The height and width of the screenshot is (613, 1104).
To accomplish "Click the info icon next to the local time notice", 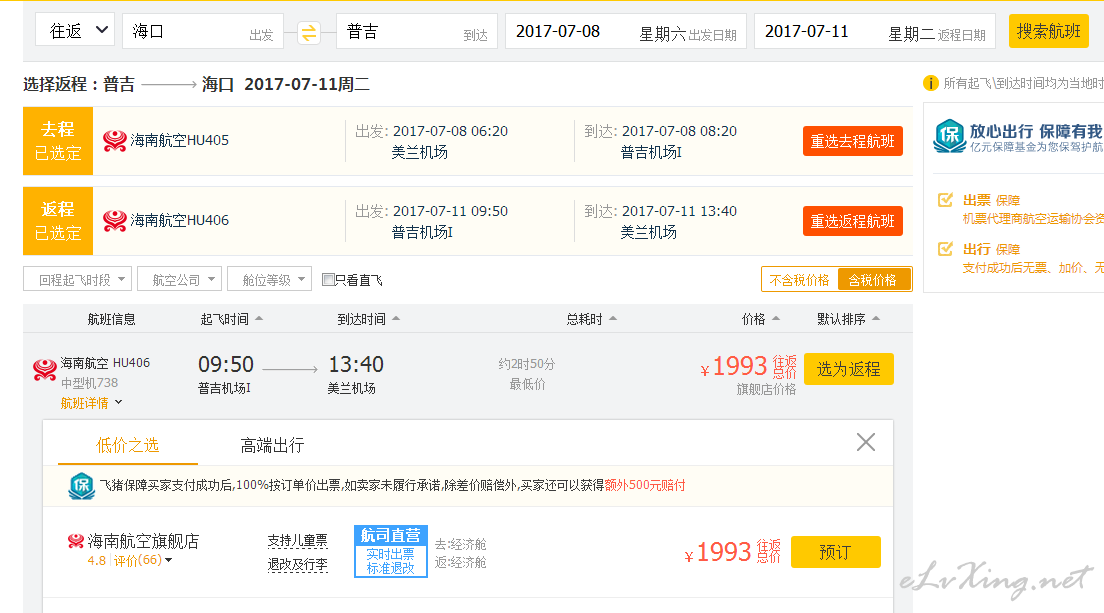I will 931,84.
